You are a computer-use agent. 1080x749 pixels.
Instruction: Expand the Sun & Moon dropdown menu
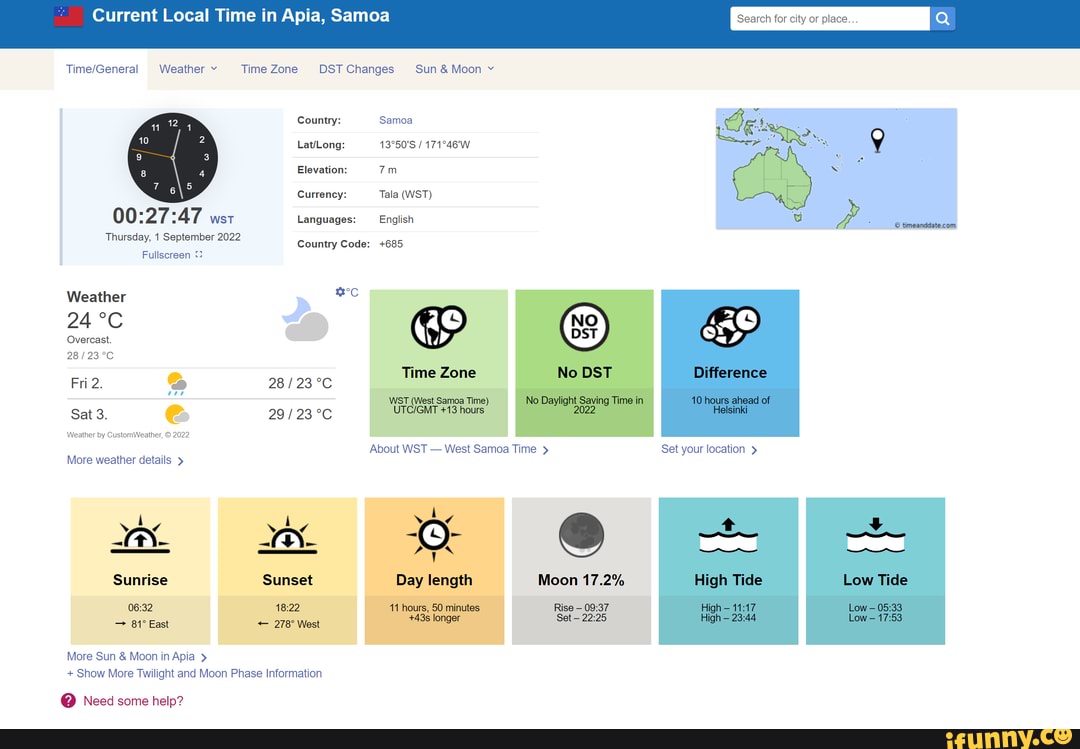click(x=454, y=69)
